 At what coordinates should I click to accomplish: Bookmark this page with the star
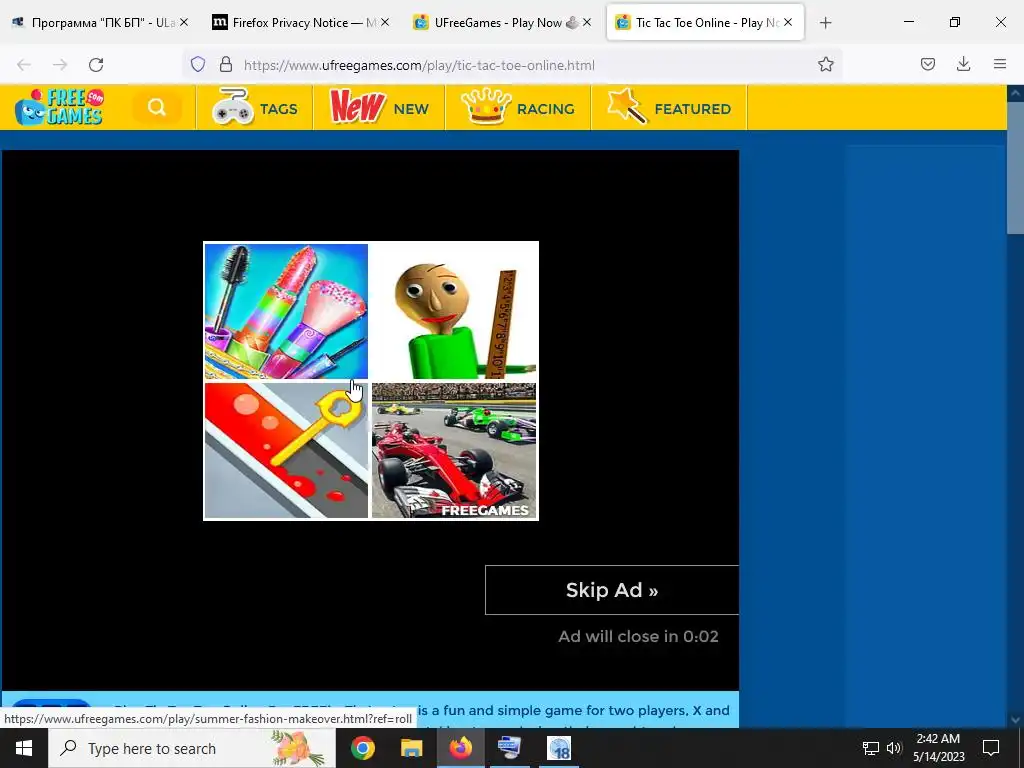[825, 64]
